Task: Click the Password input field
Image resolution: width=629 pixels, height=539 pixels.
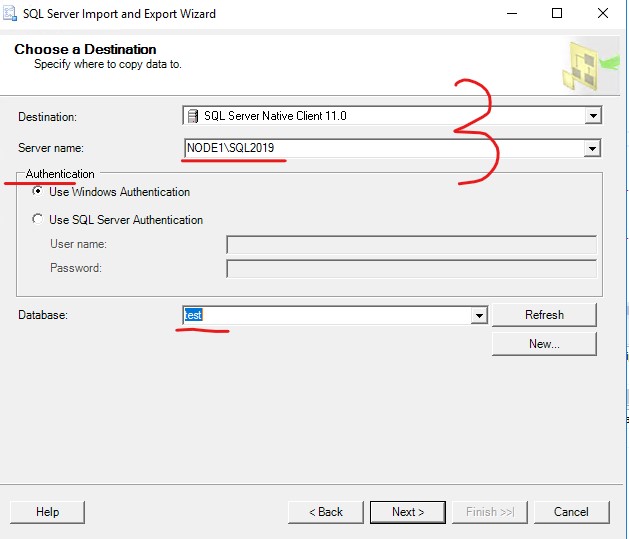Action: point(411,268)
